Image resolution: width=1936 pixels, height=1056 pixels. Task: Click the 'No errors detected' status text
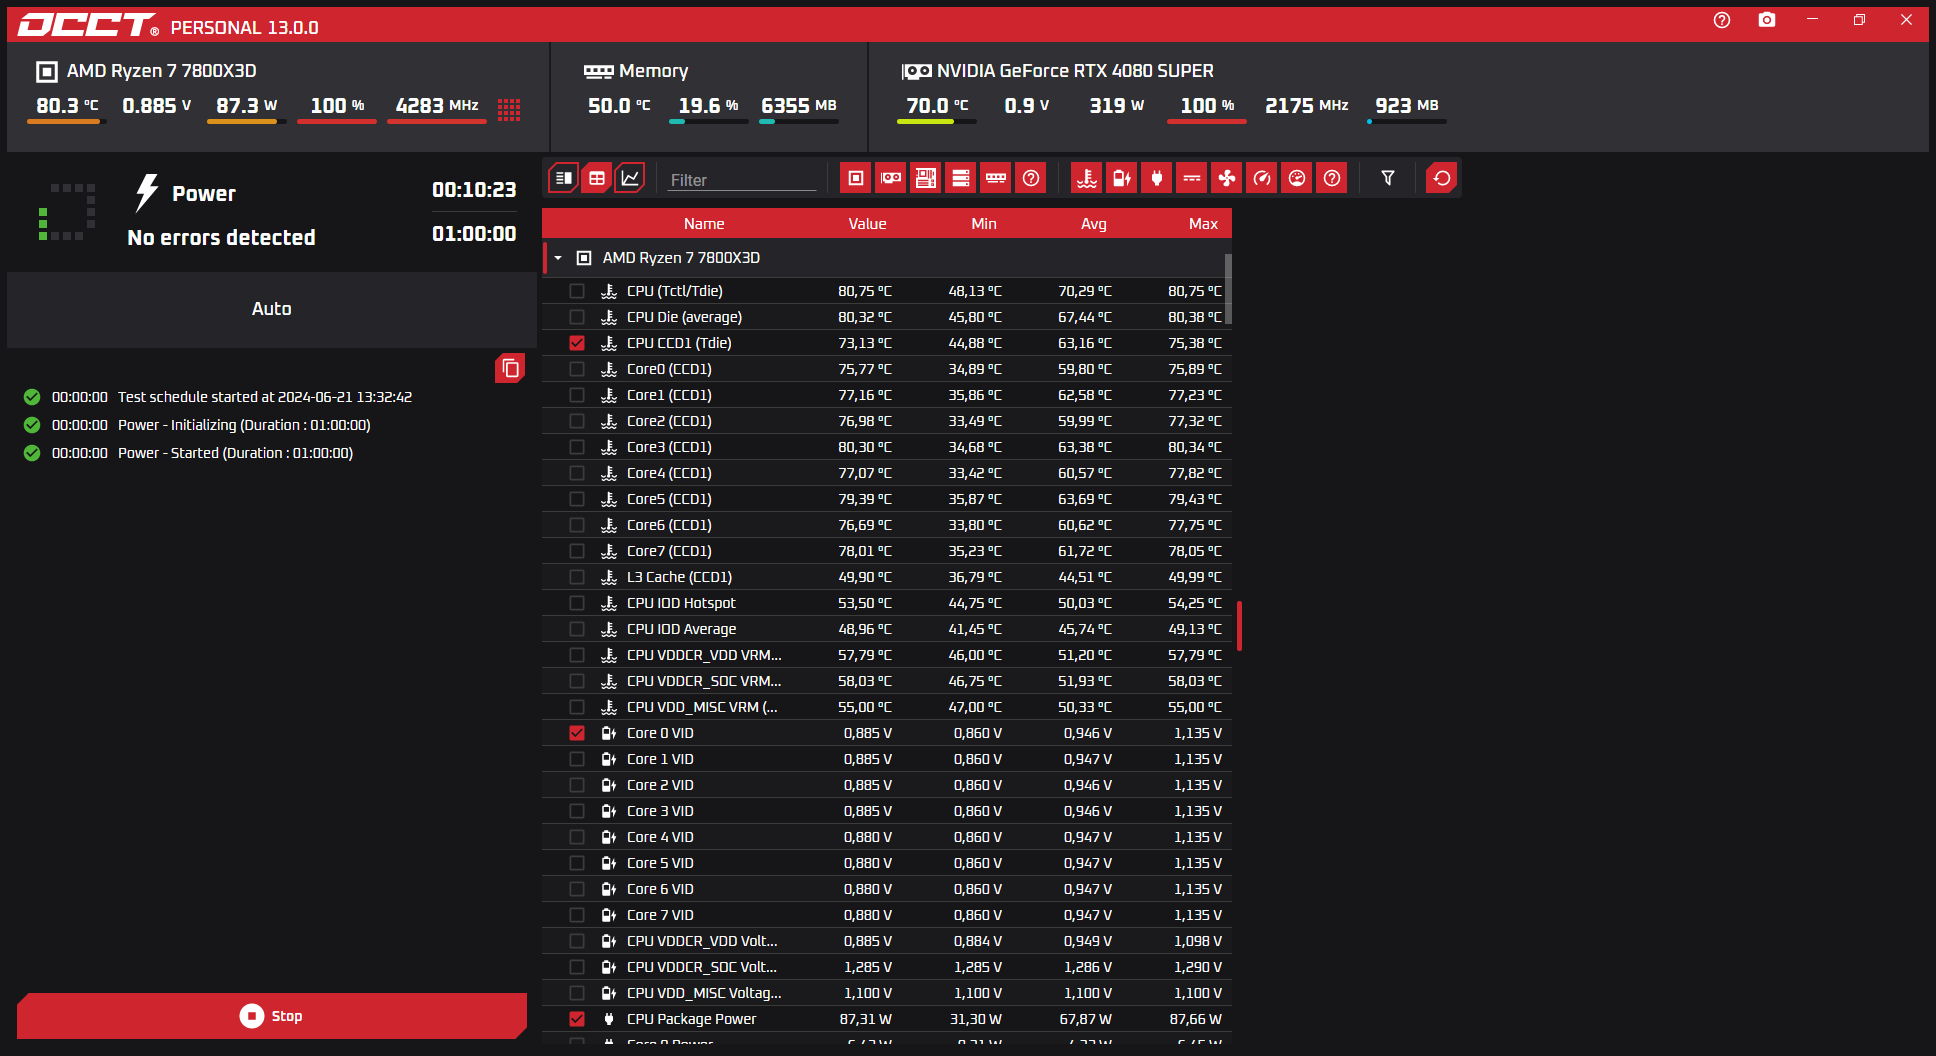tap(221, 238)
